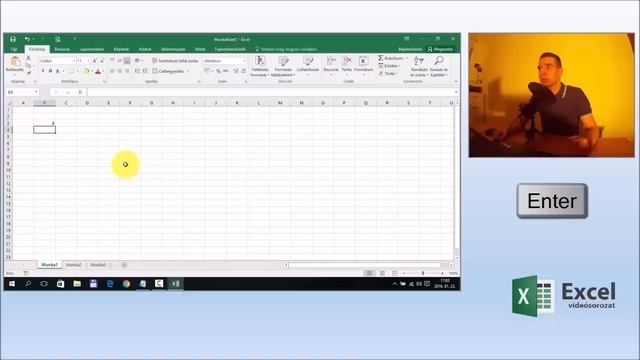640x360 pixels.
Task: Click column D header
Action: 87,103
